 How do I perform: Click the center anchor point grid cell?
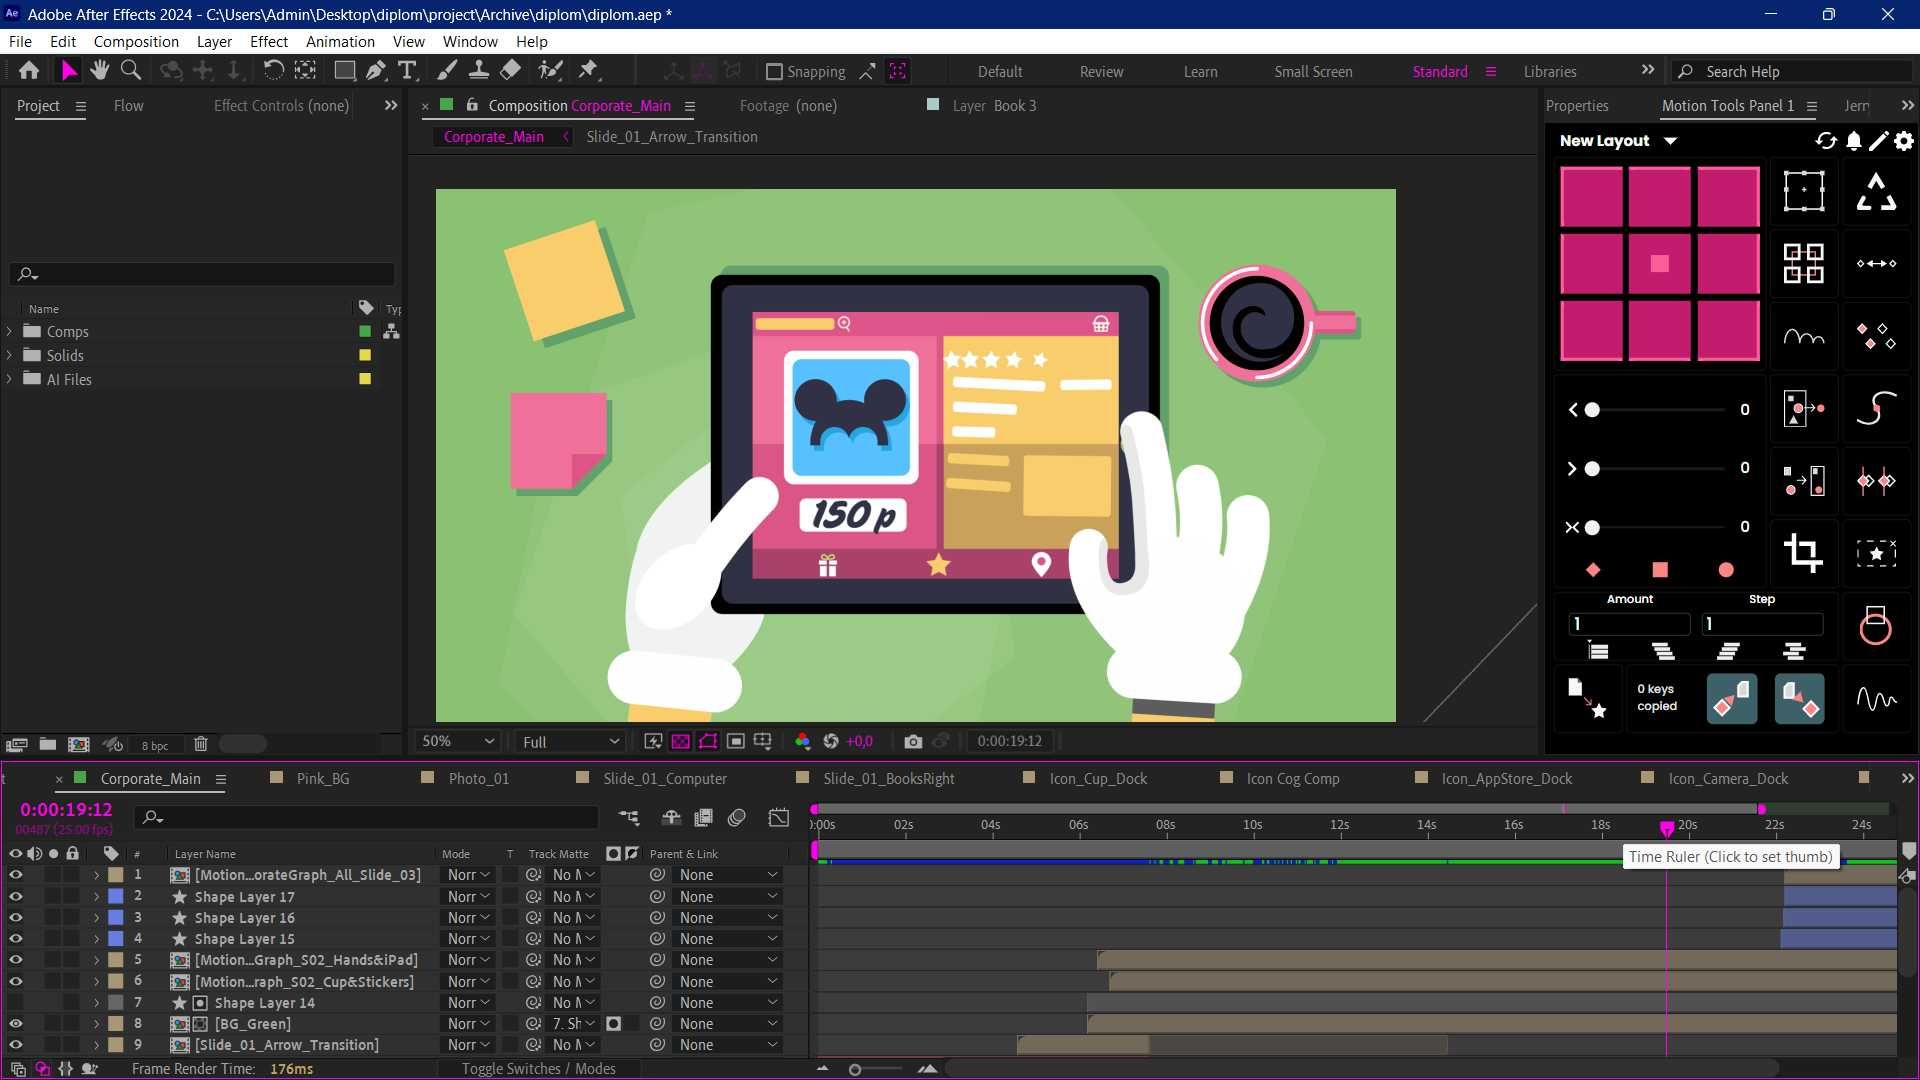(1659, 264)
